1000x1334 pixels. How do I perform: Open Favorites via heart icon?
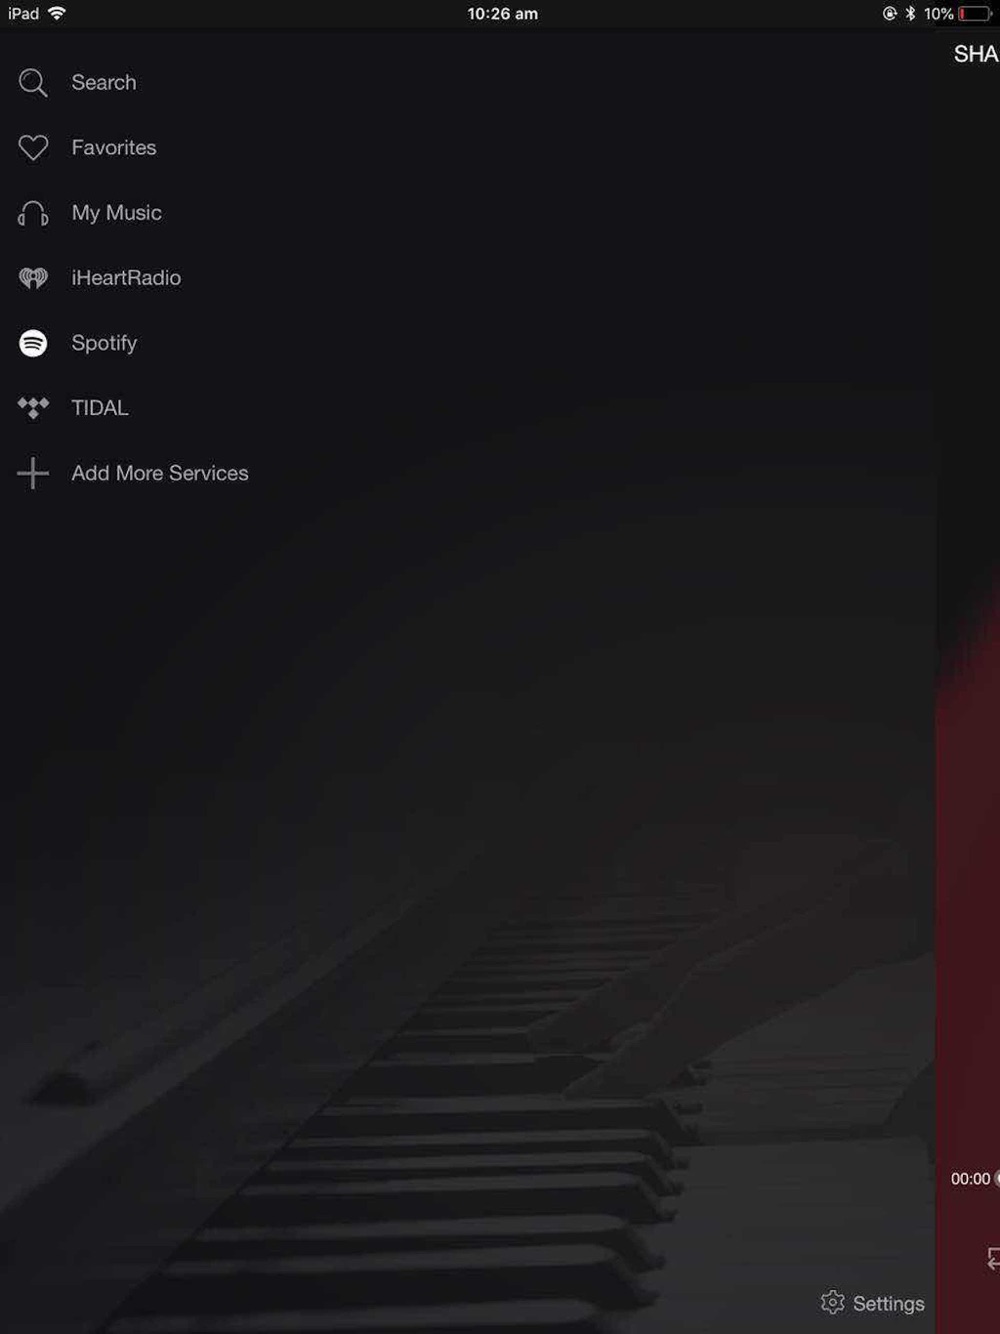(x=33, y=148)
